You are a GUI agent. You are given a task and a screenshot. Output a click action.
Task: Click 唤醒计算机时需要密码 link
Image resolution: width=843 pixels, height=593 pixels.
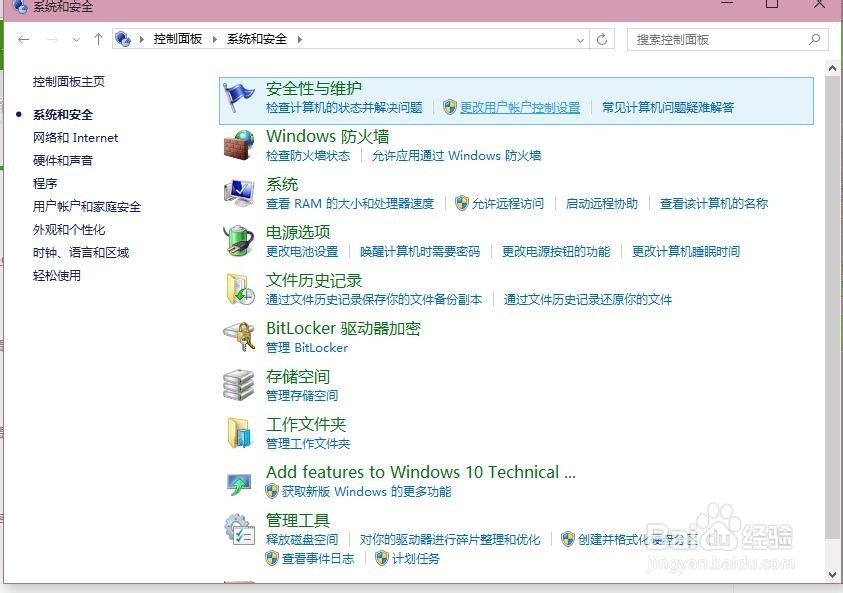420,252
